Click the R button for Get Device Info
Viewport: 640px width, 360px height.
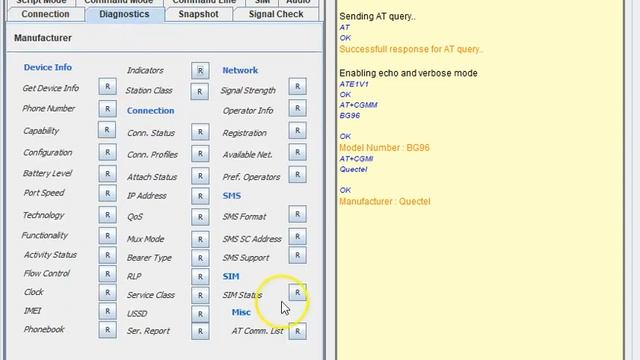(107, 87)
